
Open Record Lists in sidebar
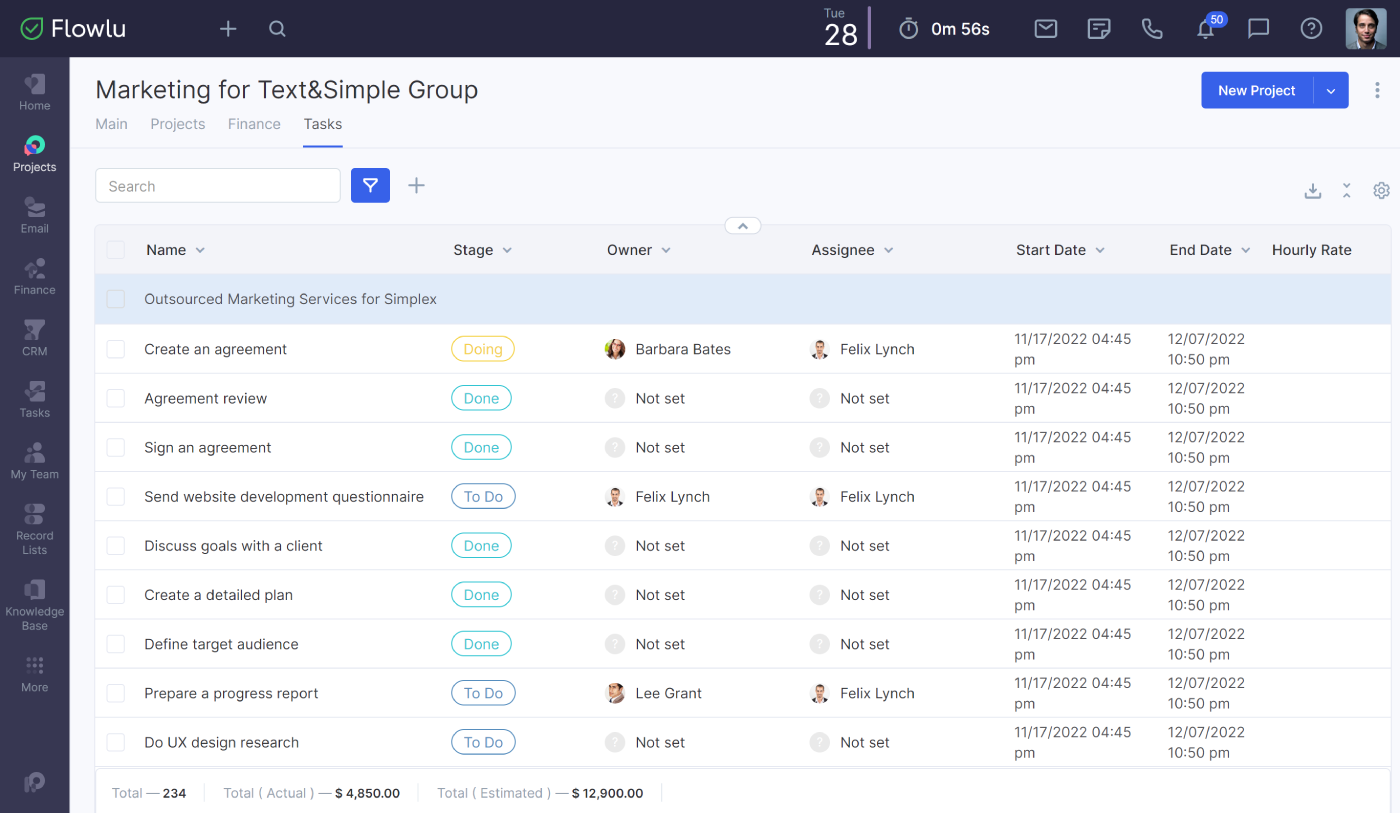[x=35, y=529]
